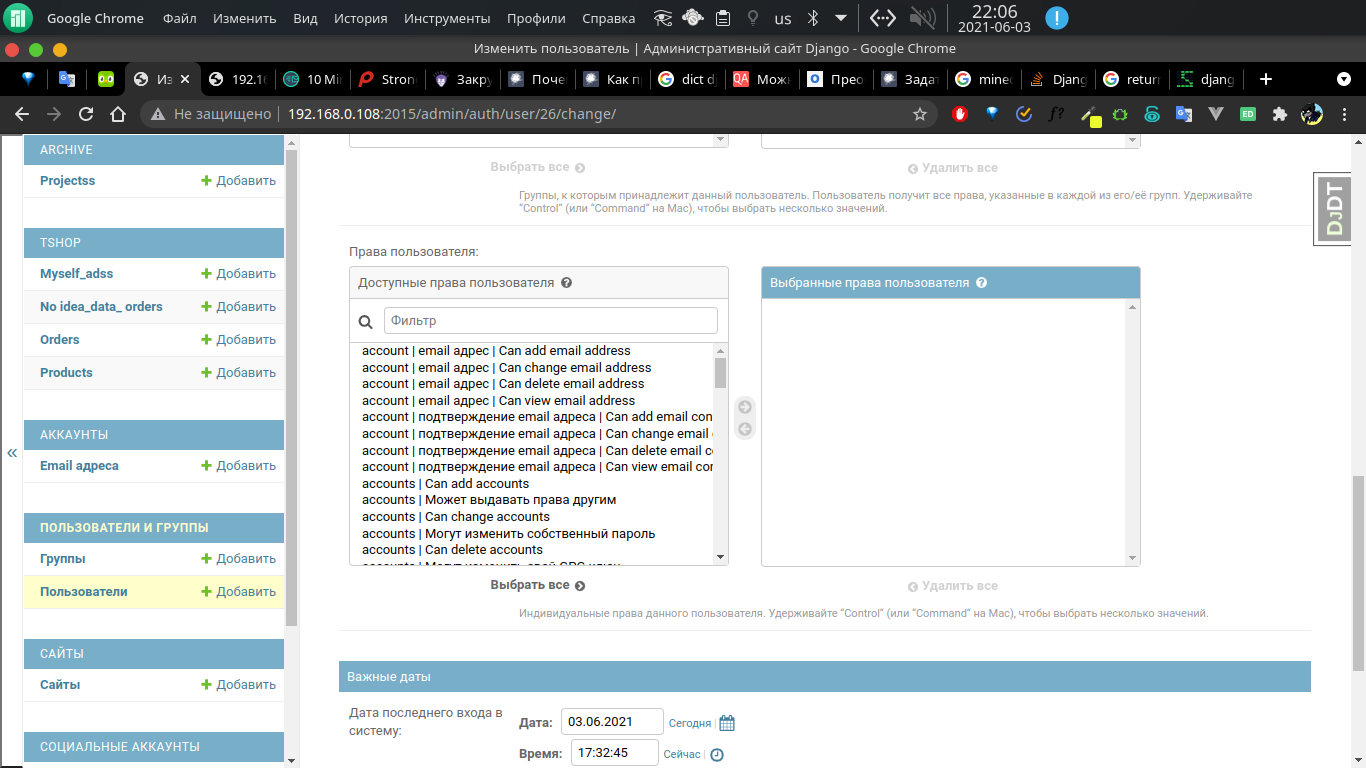This screenshot has width=1366, height=768.
Task: Open the Изменить menu
Action: coord(245,18)
